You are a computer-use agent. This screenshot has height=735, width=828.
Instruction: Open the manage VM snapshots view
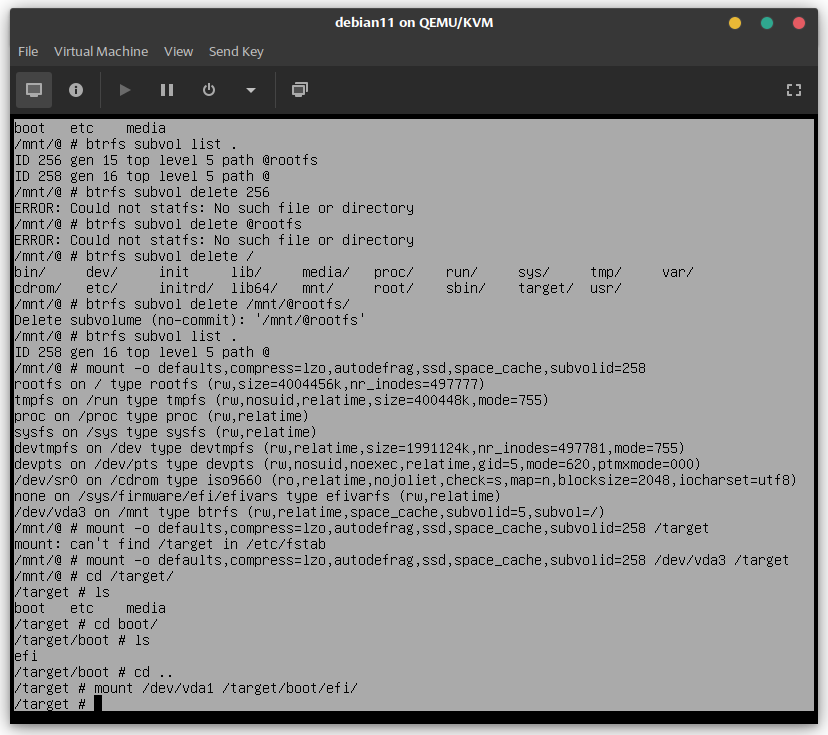click(299, 90)
